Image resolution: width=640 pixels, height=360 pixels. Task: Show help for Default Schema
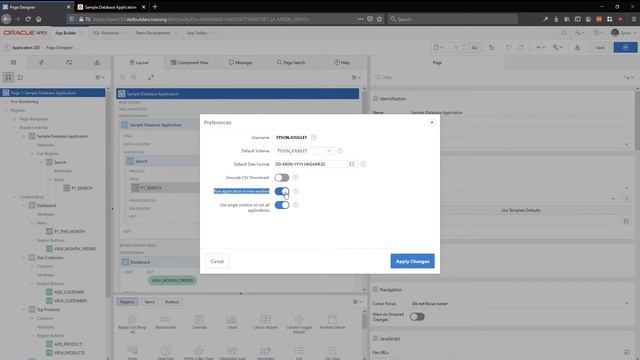pyautogui.click(x=340, y=151)
